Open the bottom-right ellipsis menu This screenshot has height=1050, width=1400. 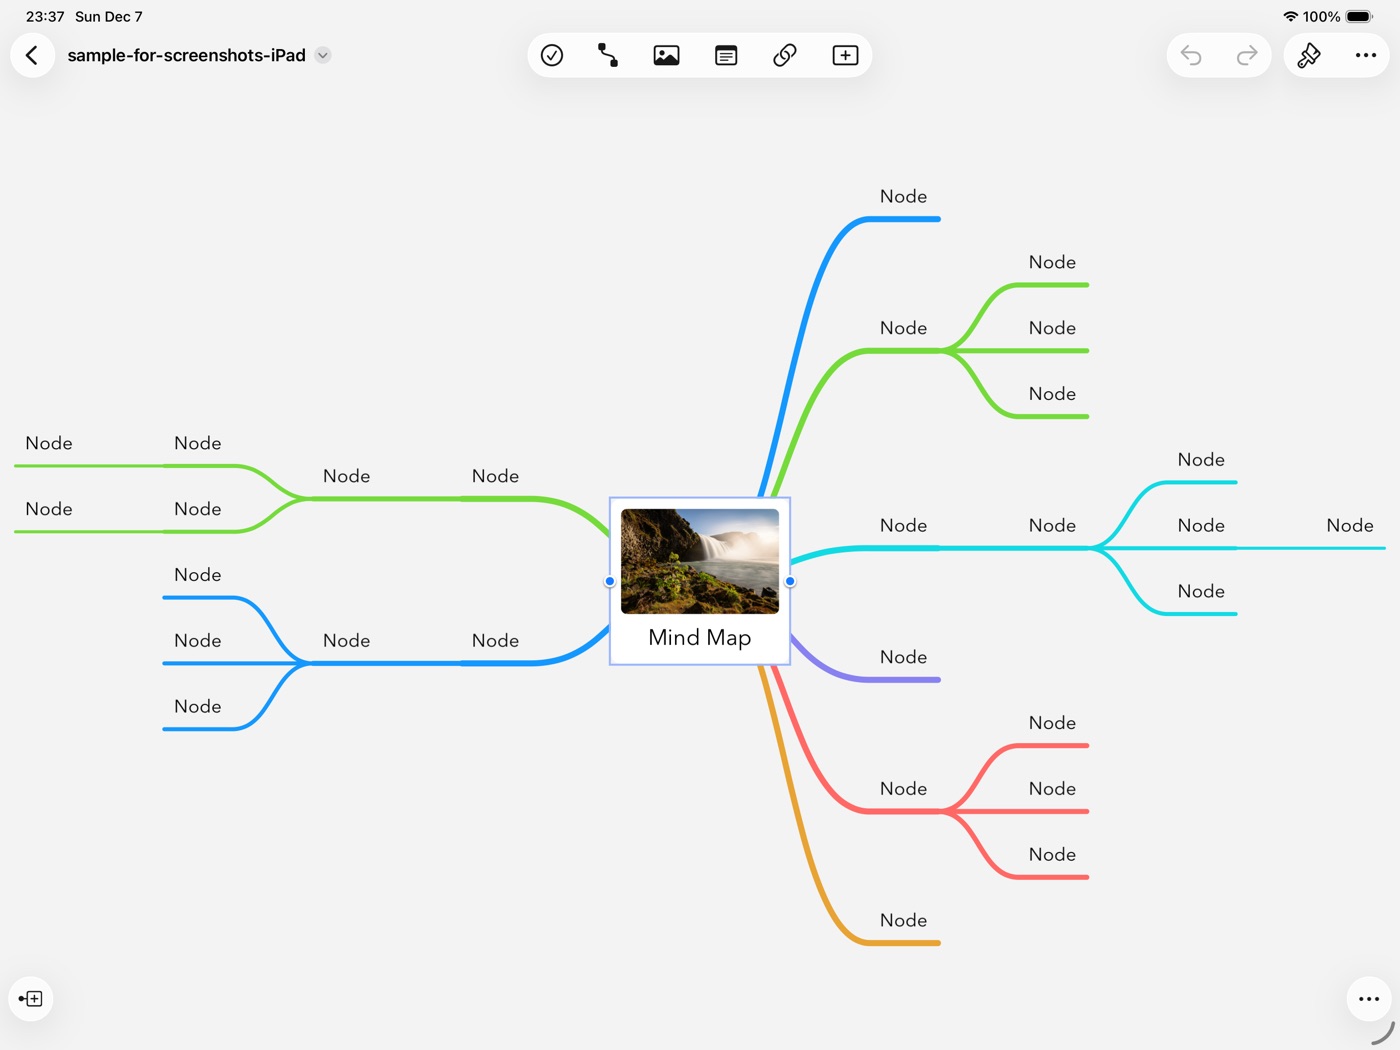[x=1369, y=998]
